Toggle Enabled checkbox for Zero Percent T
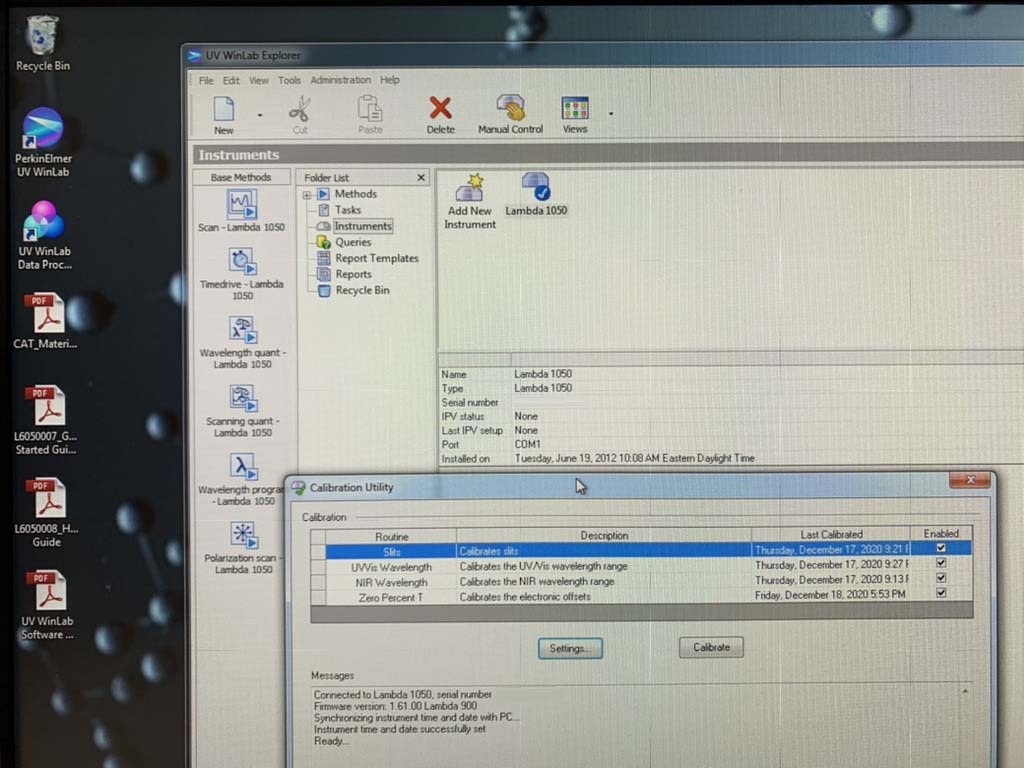This screenshot has width=1024, height=768. coord(941,592)
